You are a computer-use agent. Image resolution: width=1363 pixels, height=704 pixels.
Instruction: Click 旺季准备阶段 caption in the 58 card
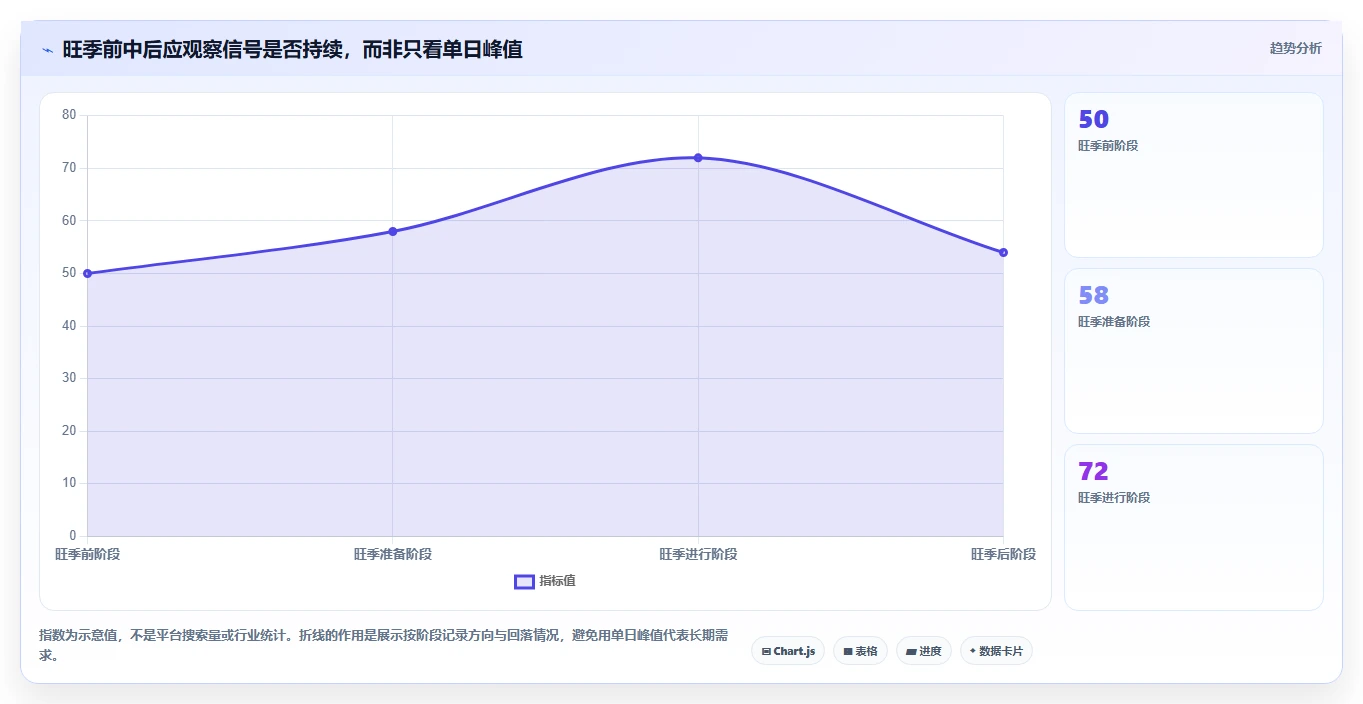[1114, 322]
